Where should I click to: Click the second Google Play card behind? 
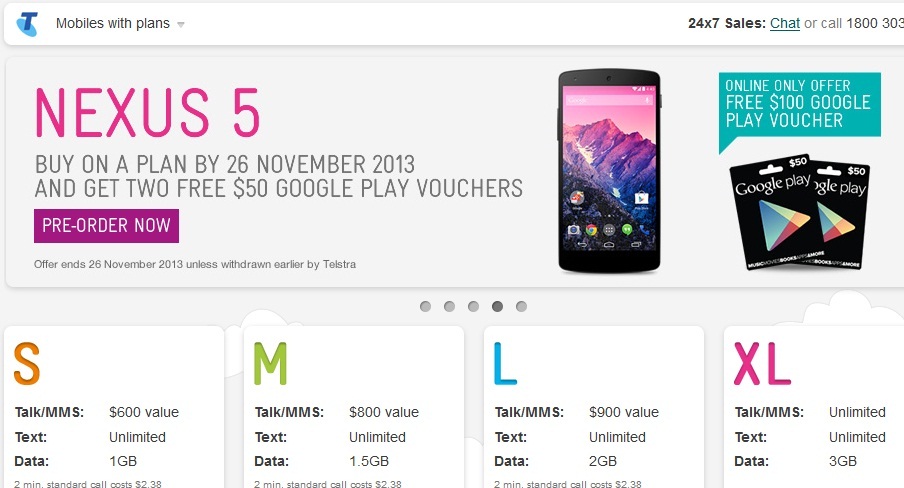tap(845, 213)
